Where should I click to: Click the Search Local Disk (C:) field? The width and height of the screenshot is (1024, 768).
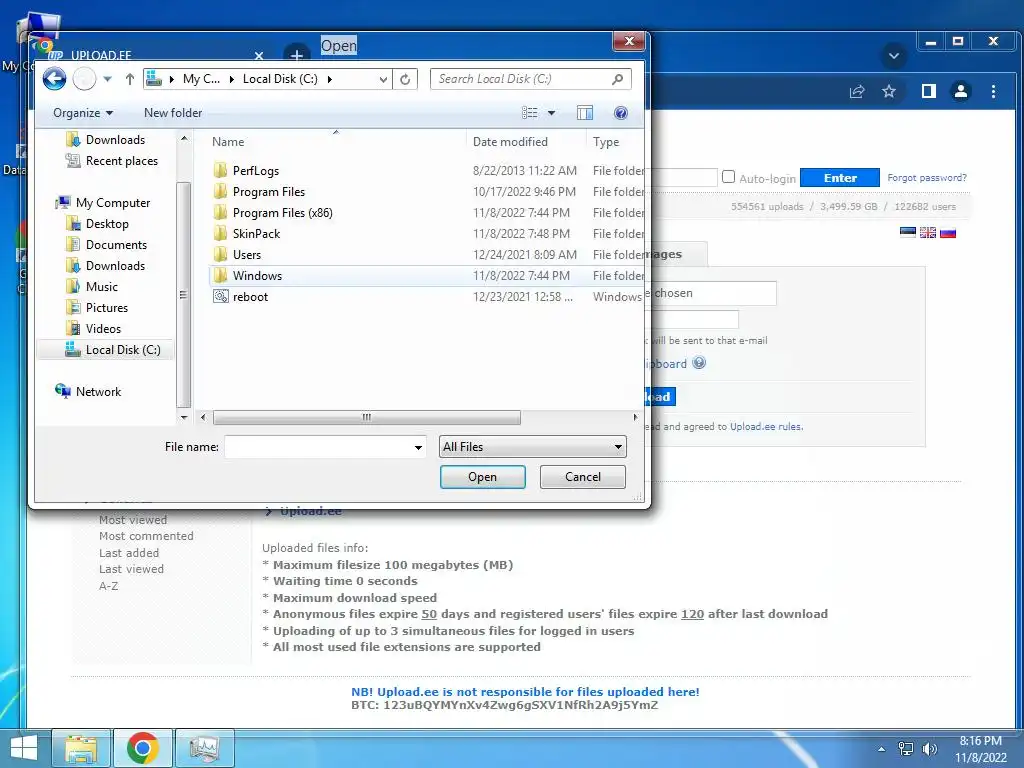[x=522, y=79]
